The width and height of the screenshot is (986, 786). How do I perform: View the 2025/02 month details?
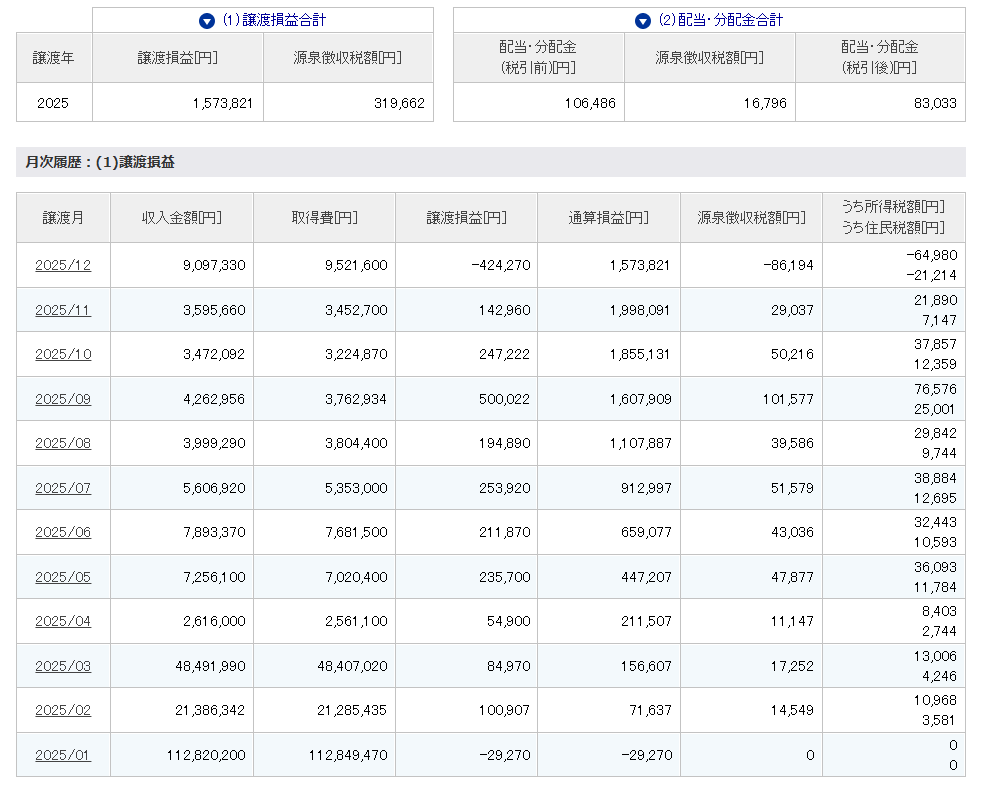(63, 710)
